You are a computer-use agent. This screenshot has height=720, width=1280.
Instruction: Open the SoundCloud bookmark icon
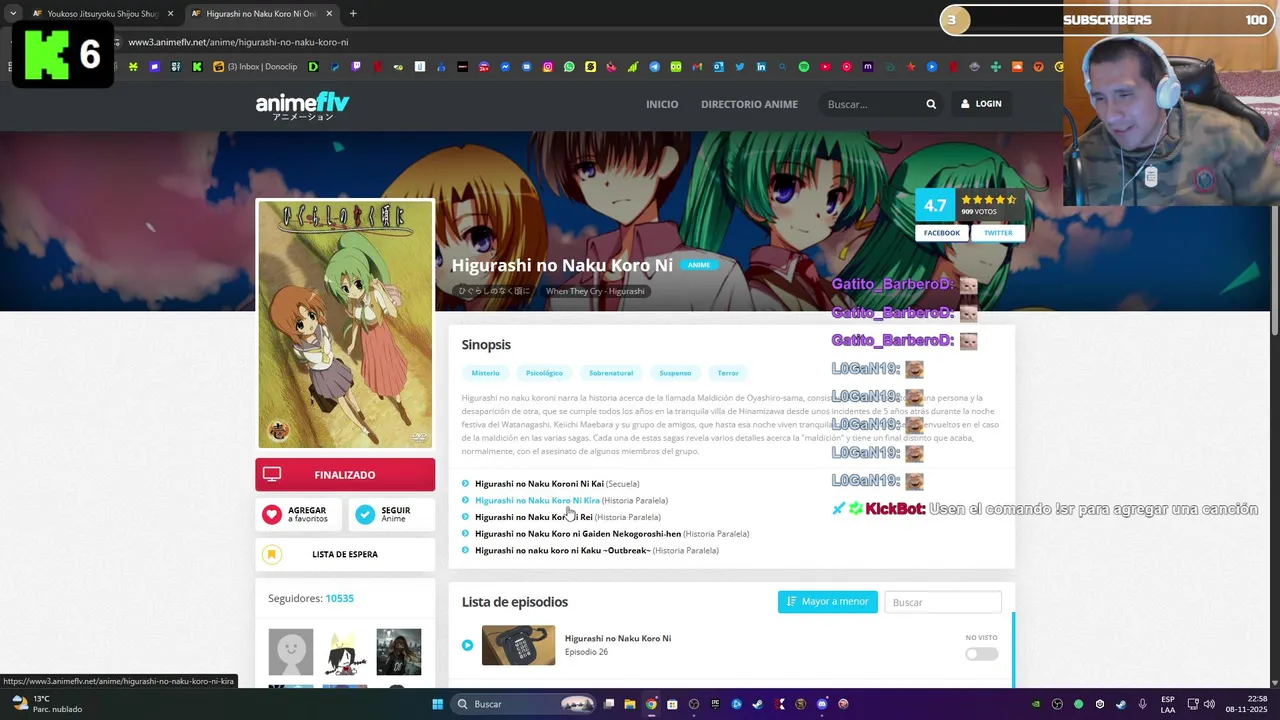1017,67
